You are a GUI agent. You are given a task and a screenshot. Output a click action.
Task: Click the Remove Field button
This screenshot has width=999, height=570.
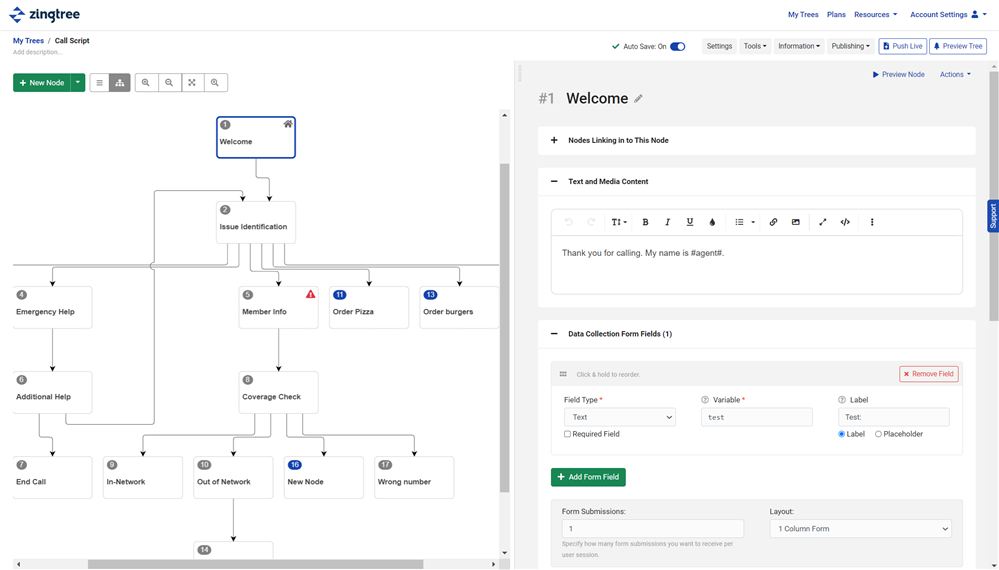[928, 374]
